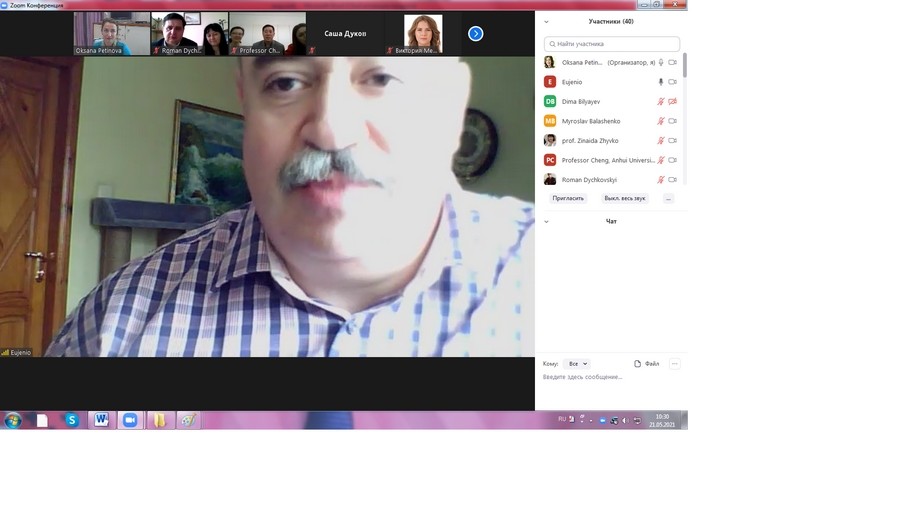This screenshot has height=510, width=900.
Task: Open file explorer folder in taskbar
Action: point(160,421)
